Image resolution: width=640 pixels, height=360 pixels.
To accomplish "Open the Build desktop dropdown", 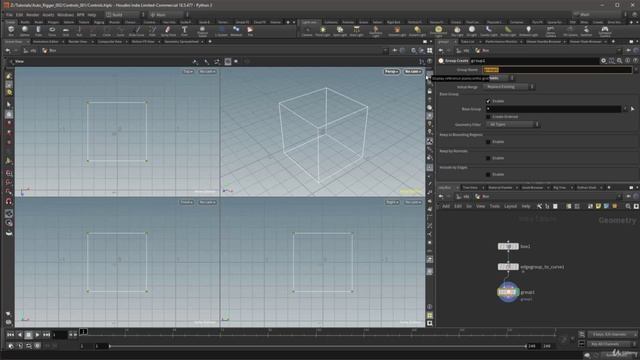I will coord(125,15).
